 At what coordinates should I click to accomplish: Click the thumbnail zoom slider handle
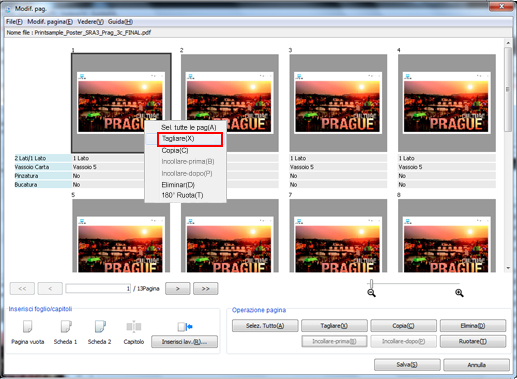(371, 284)
